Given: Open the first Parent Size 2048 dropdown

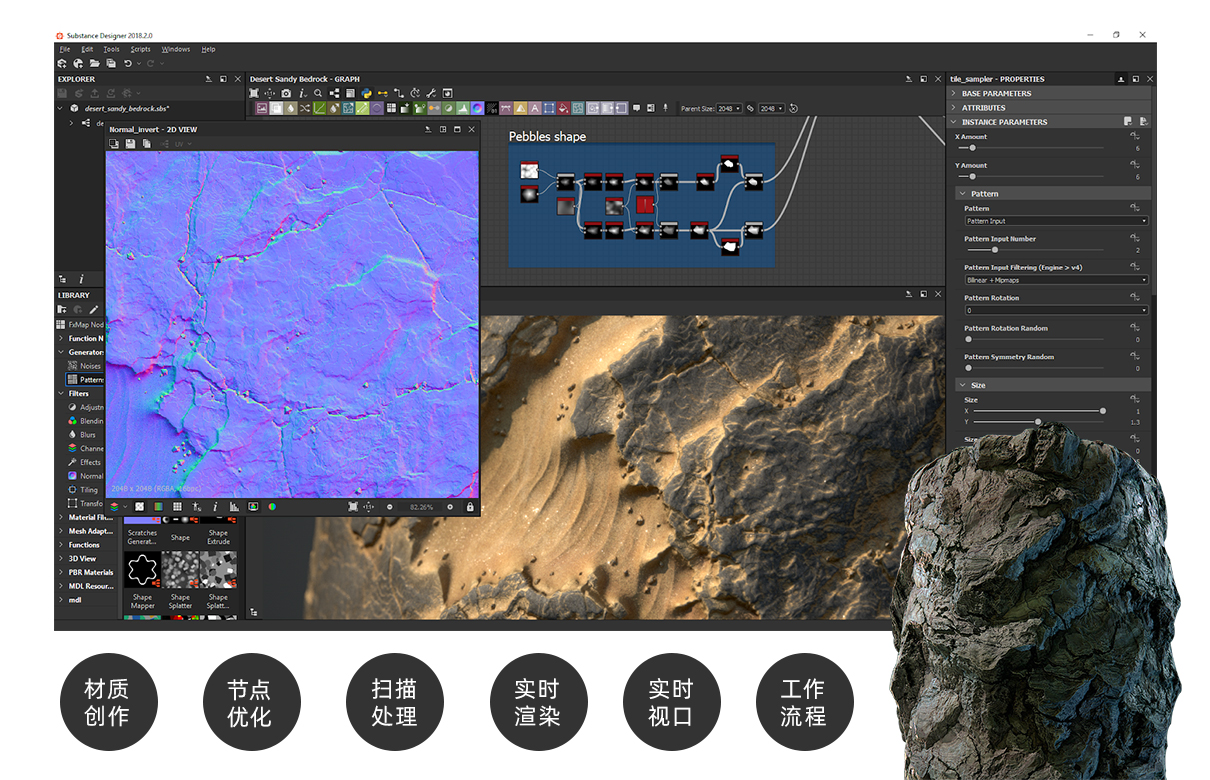Looking at the screenshot, I should (x=729, y=108).
